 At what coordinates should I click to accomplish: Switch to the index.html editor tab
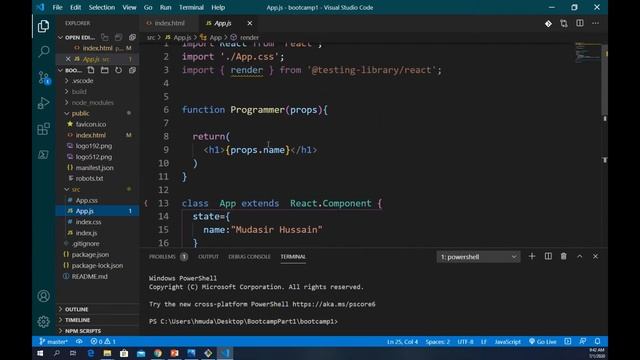(x=169, y=23)
